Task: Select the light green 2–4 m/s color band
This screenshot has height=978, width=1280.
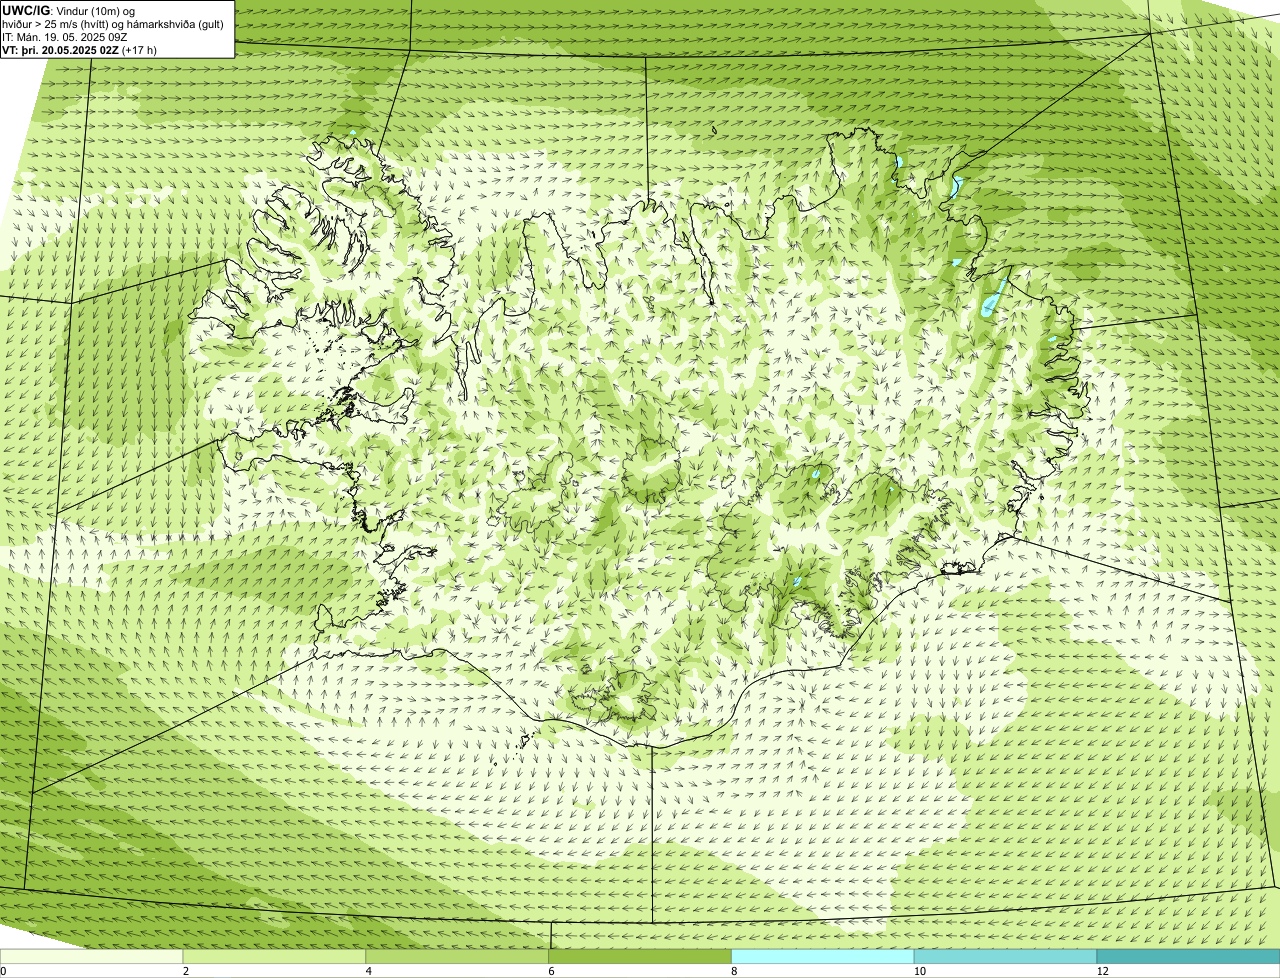Action: tap(275, 956)
